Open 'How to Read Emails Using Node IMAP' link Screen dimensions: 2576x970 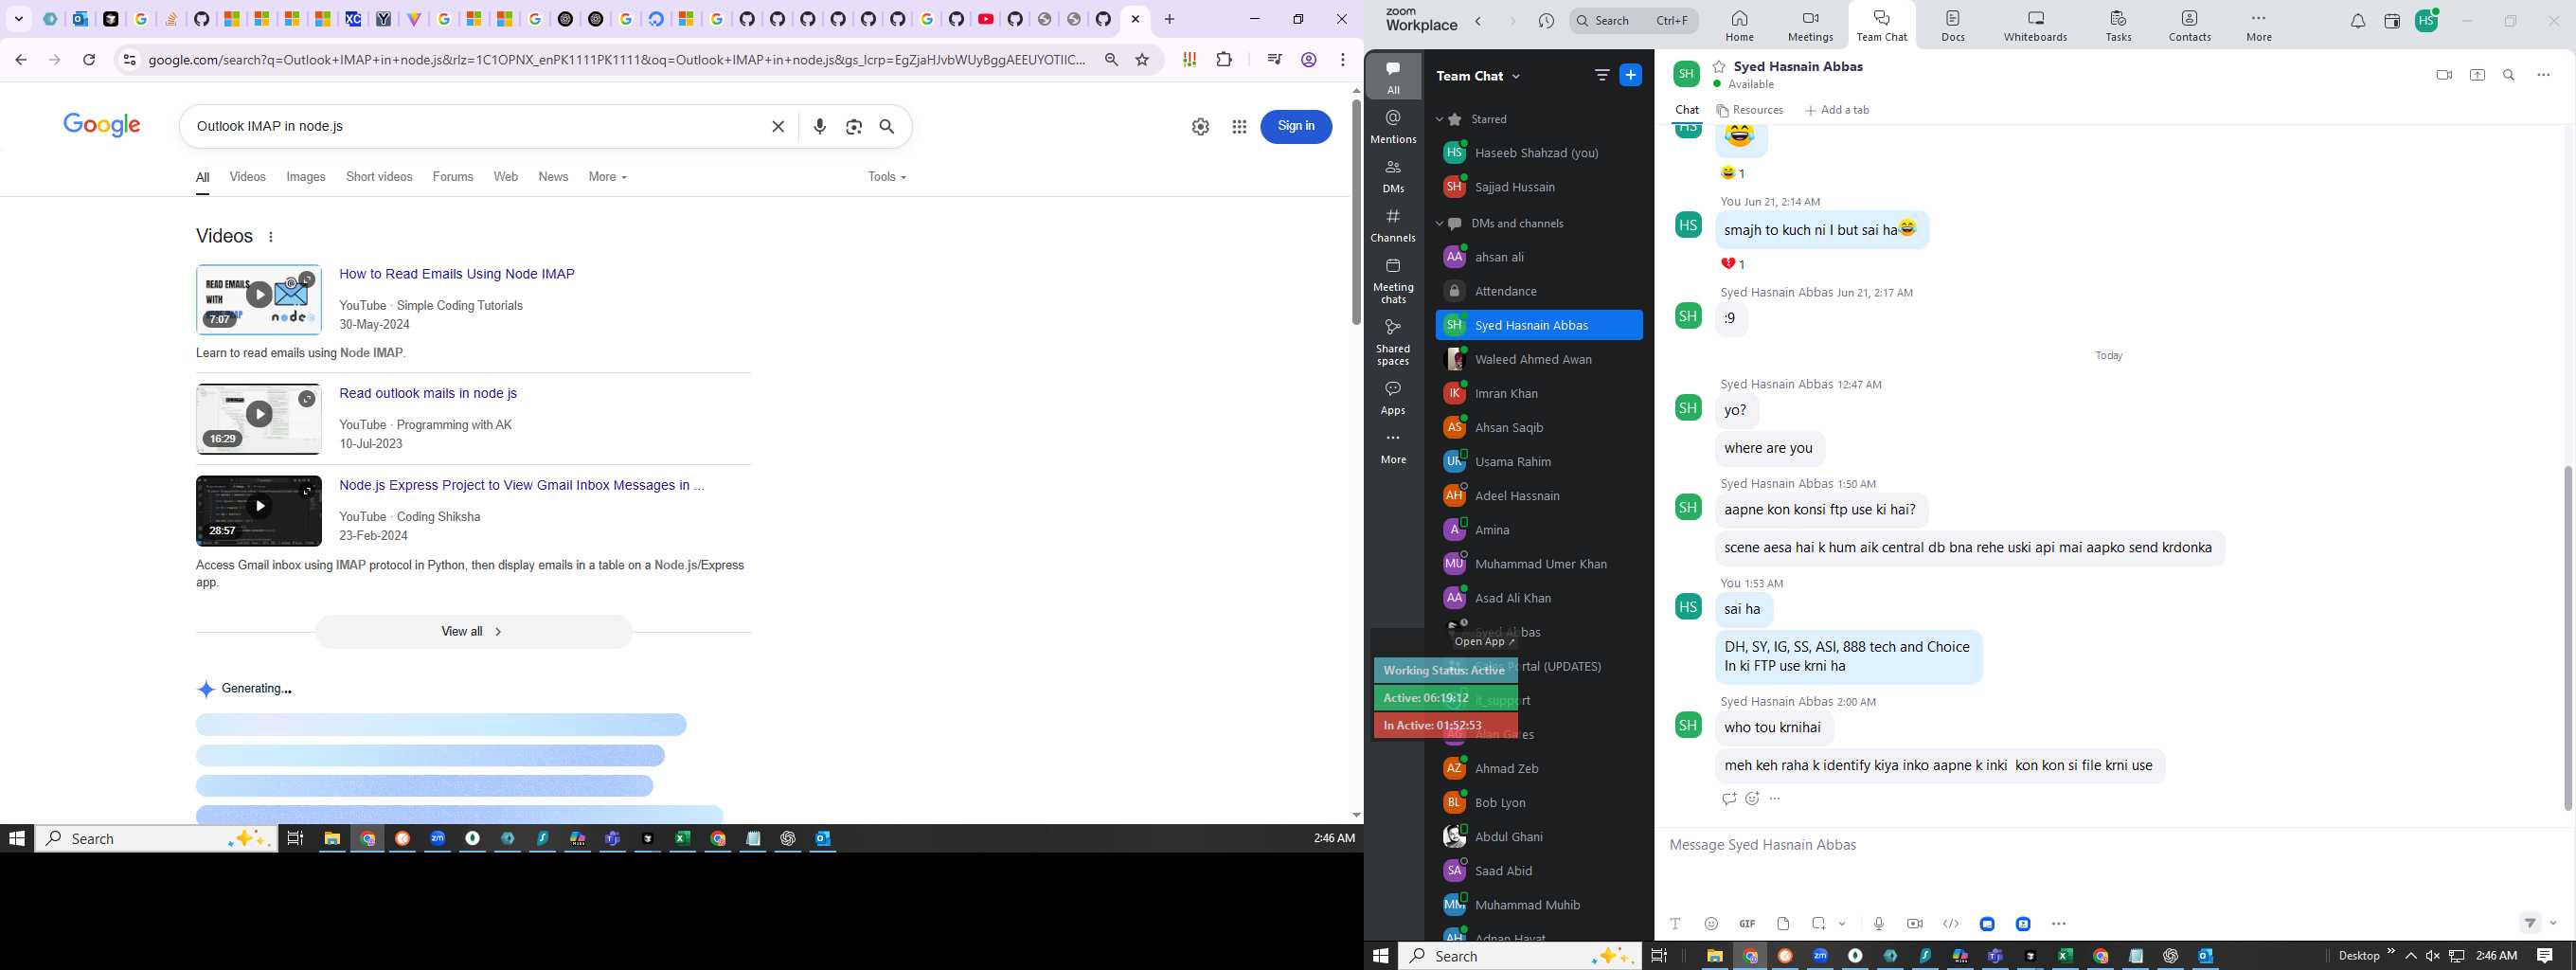[x=457, y=274]
